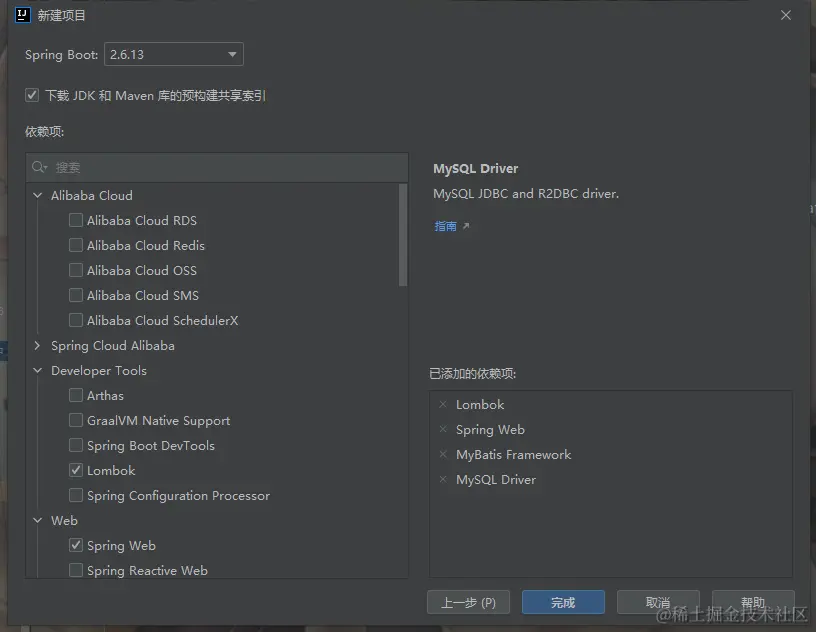816x632 pixels.
Task: Enable Spring Boot DevTools checkbox
Action: tap(76, 445)
